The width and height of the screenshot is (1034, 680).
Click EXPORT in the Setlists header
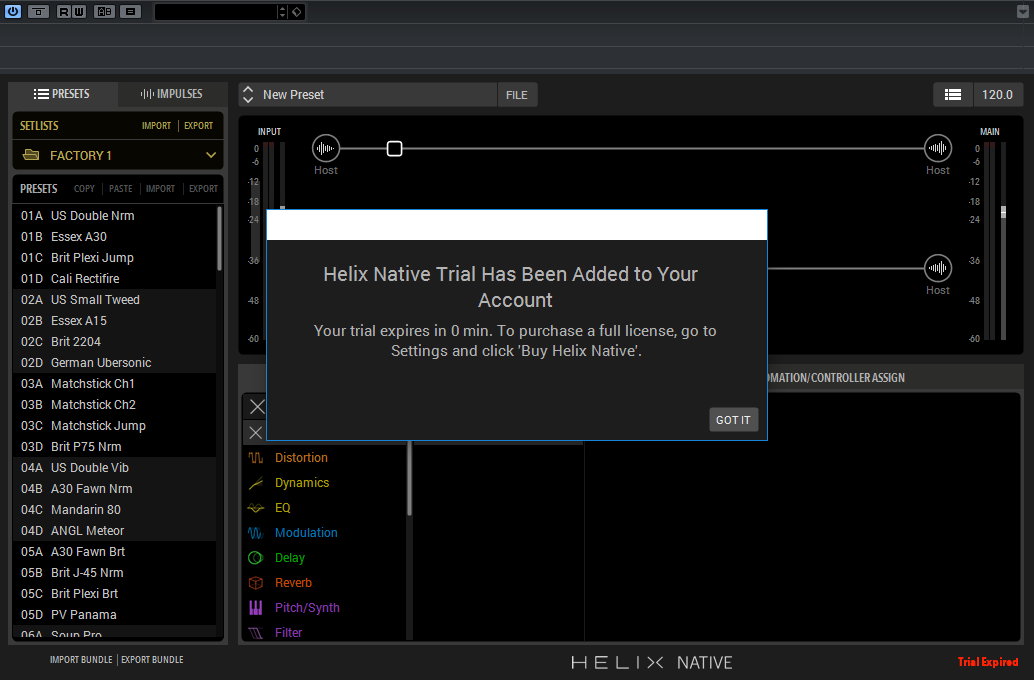point(198,125)
